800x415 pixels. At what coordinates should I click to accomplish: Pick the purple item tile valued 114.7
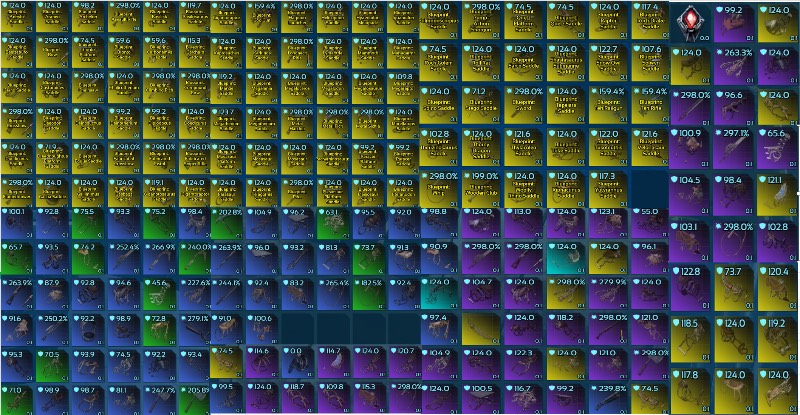[x=334, y=364]
